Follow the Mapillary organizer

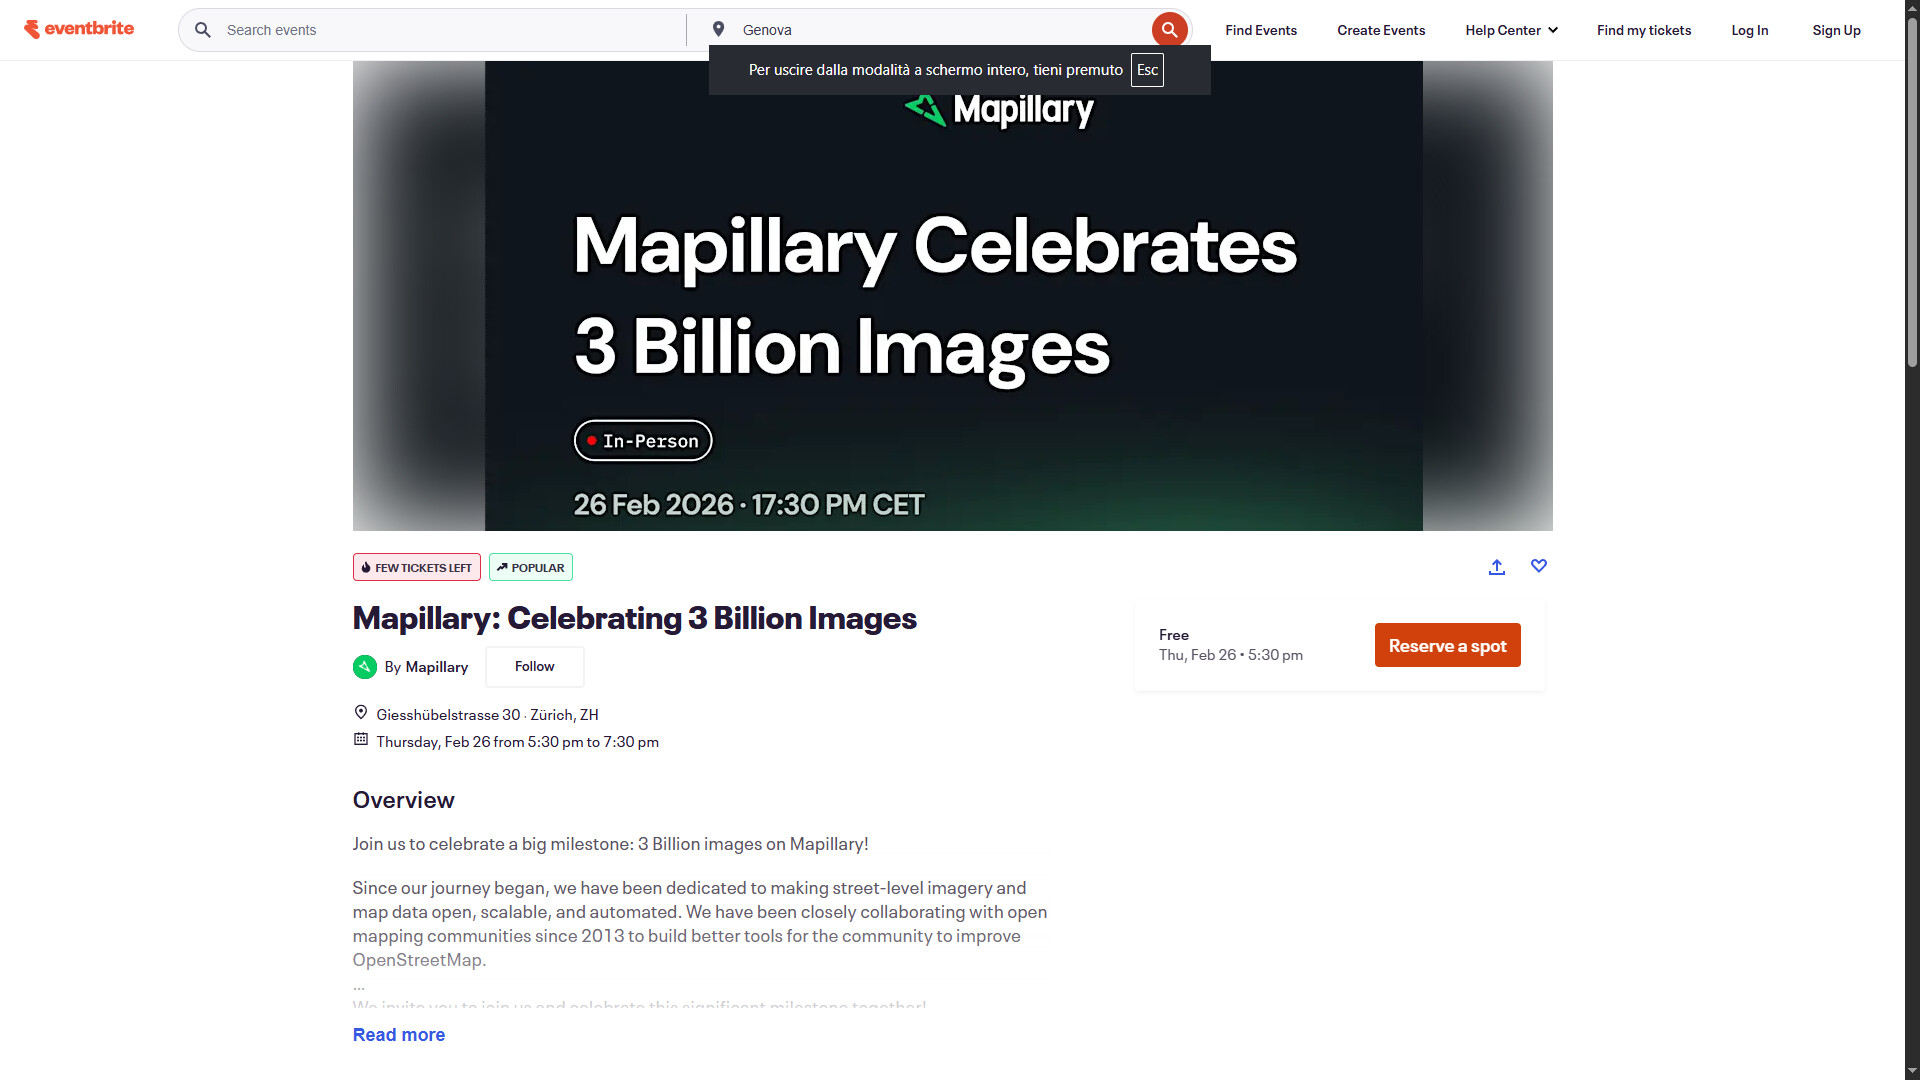(534, 667)
